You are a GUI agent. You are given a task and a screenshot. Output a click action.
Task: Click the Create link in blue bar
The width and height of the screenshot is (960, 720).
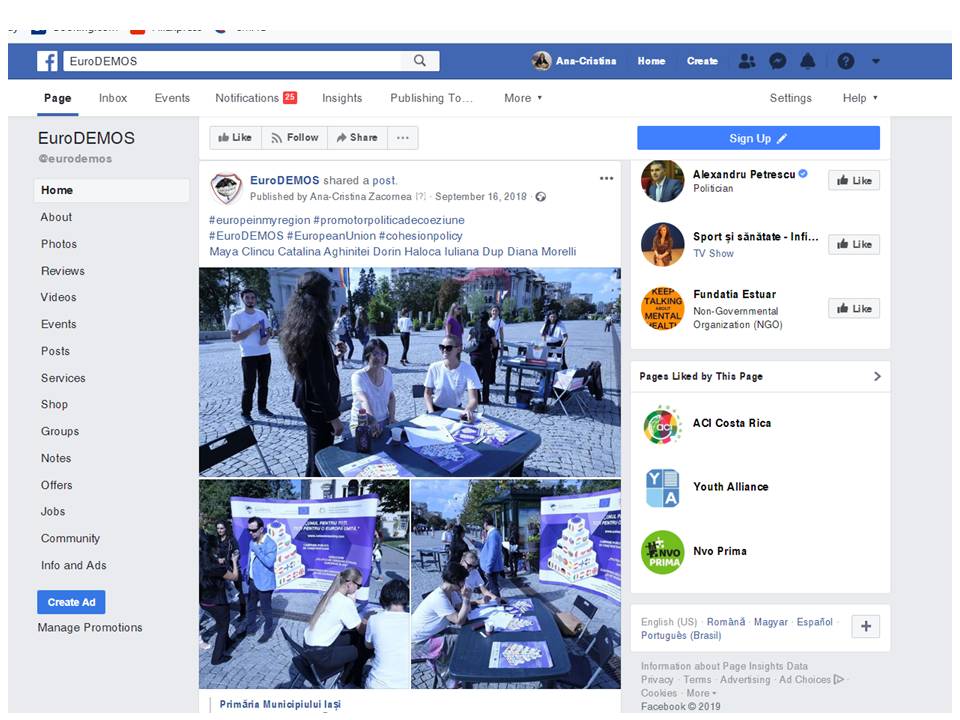[x=702, y=61]
